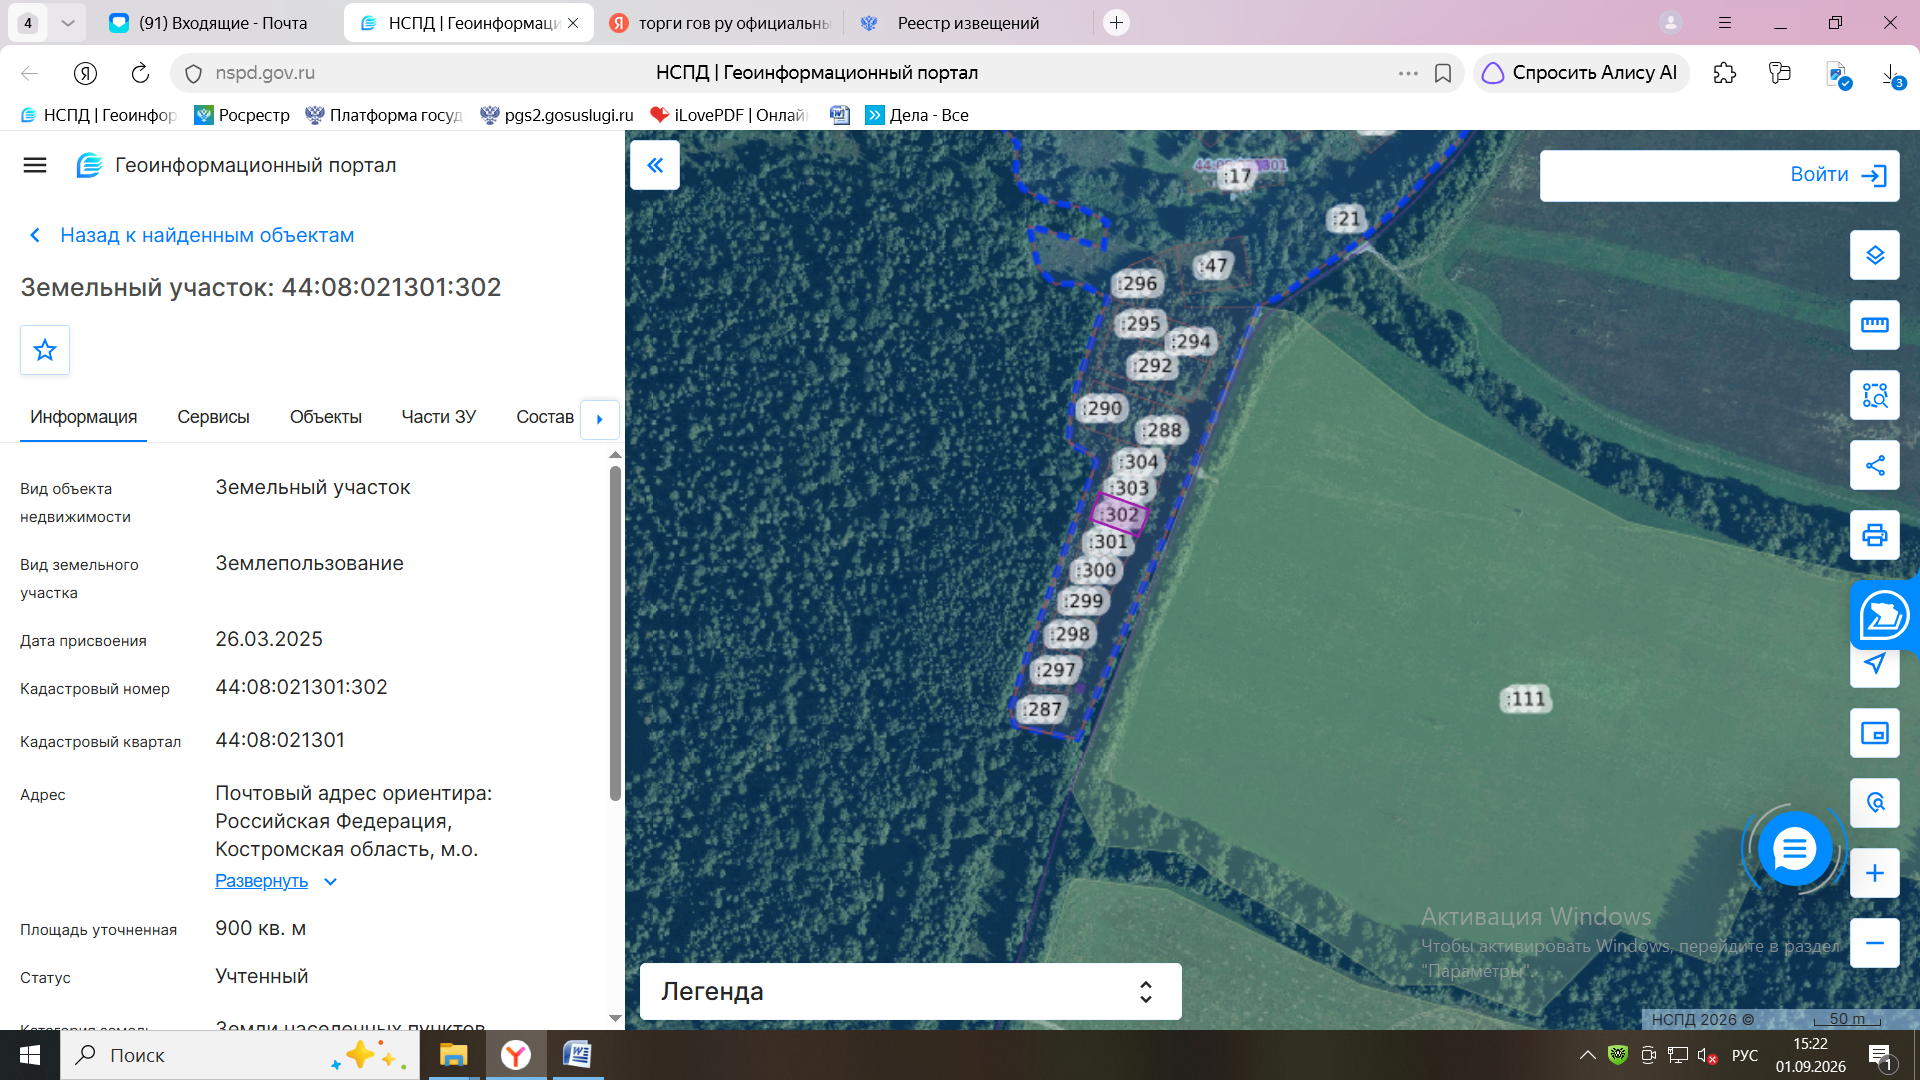Viewport: 1920px width, 1080px height.
Task: Click Назад к найденным объектам link
Action: [x=207, y=235]
